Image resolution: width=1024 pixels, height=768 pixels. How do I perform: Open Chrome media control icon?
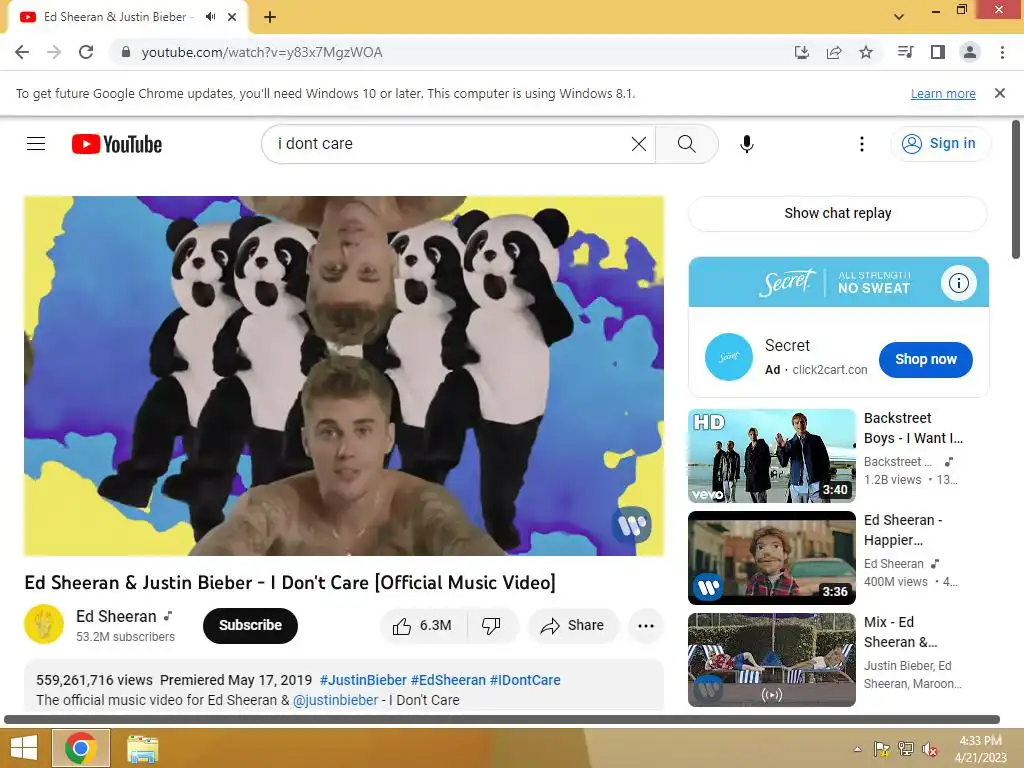tap(905, 52)
